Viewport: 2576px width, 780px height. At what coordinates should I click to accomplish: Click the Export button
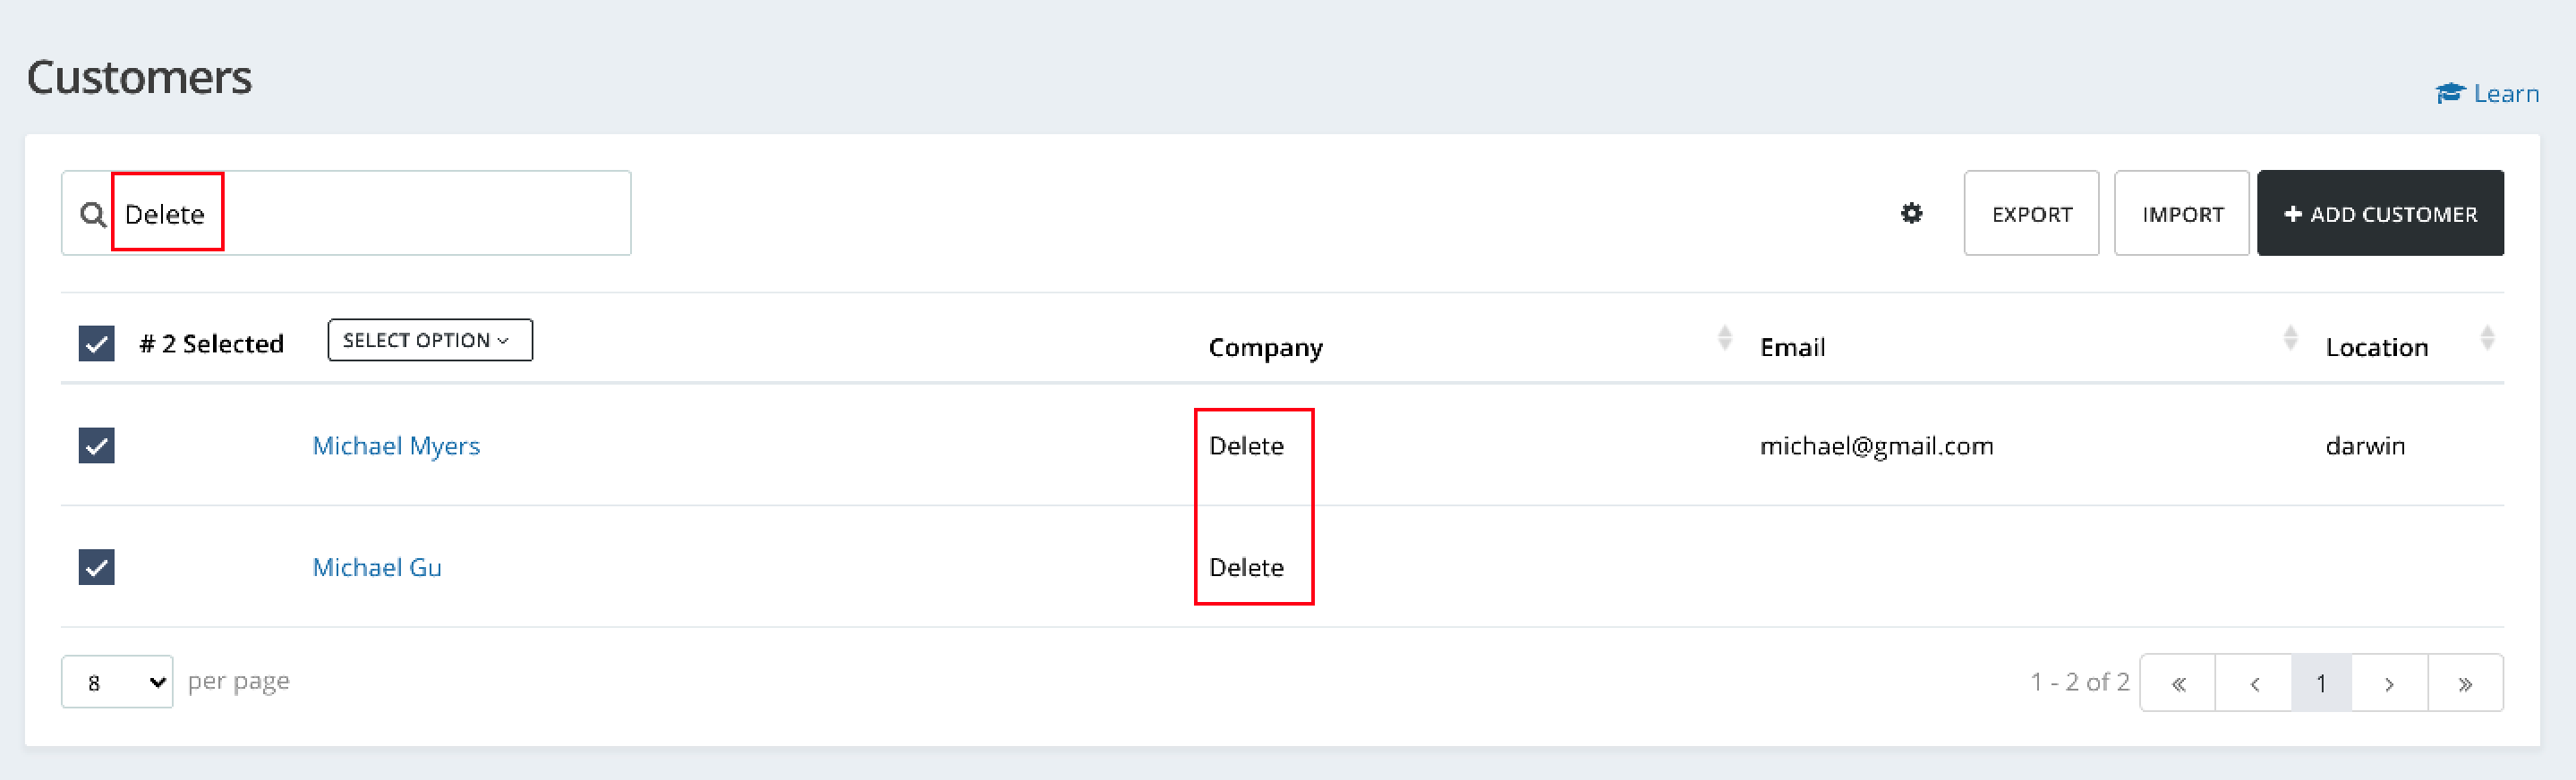[x=2030, y=213]
